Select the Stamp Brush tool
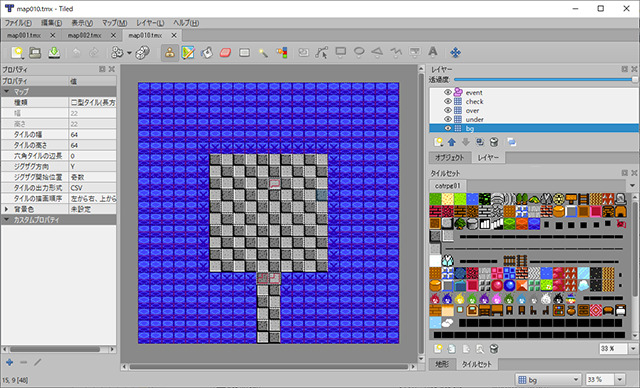Screen dimensions: 640x388 [x=170, y=53]
